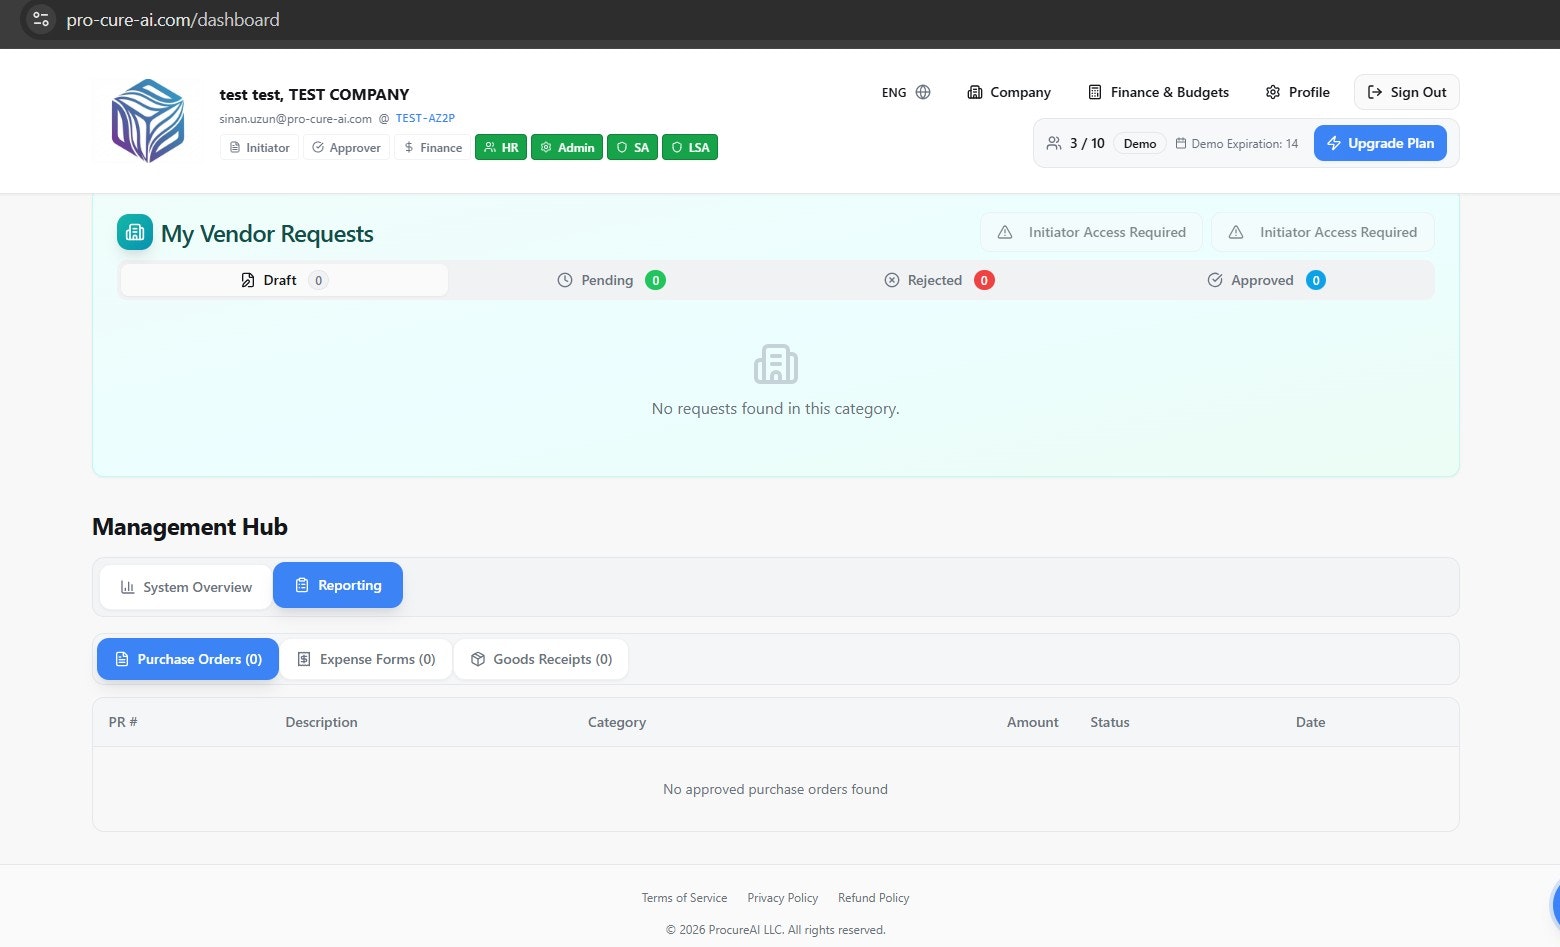Open the Privacy Policy link
This screenshot has width=1560, height=947.
pyautogui.click(x=782, y=898)
